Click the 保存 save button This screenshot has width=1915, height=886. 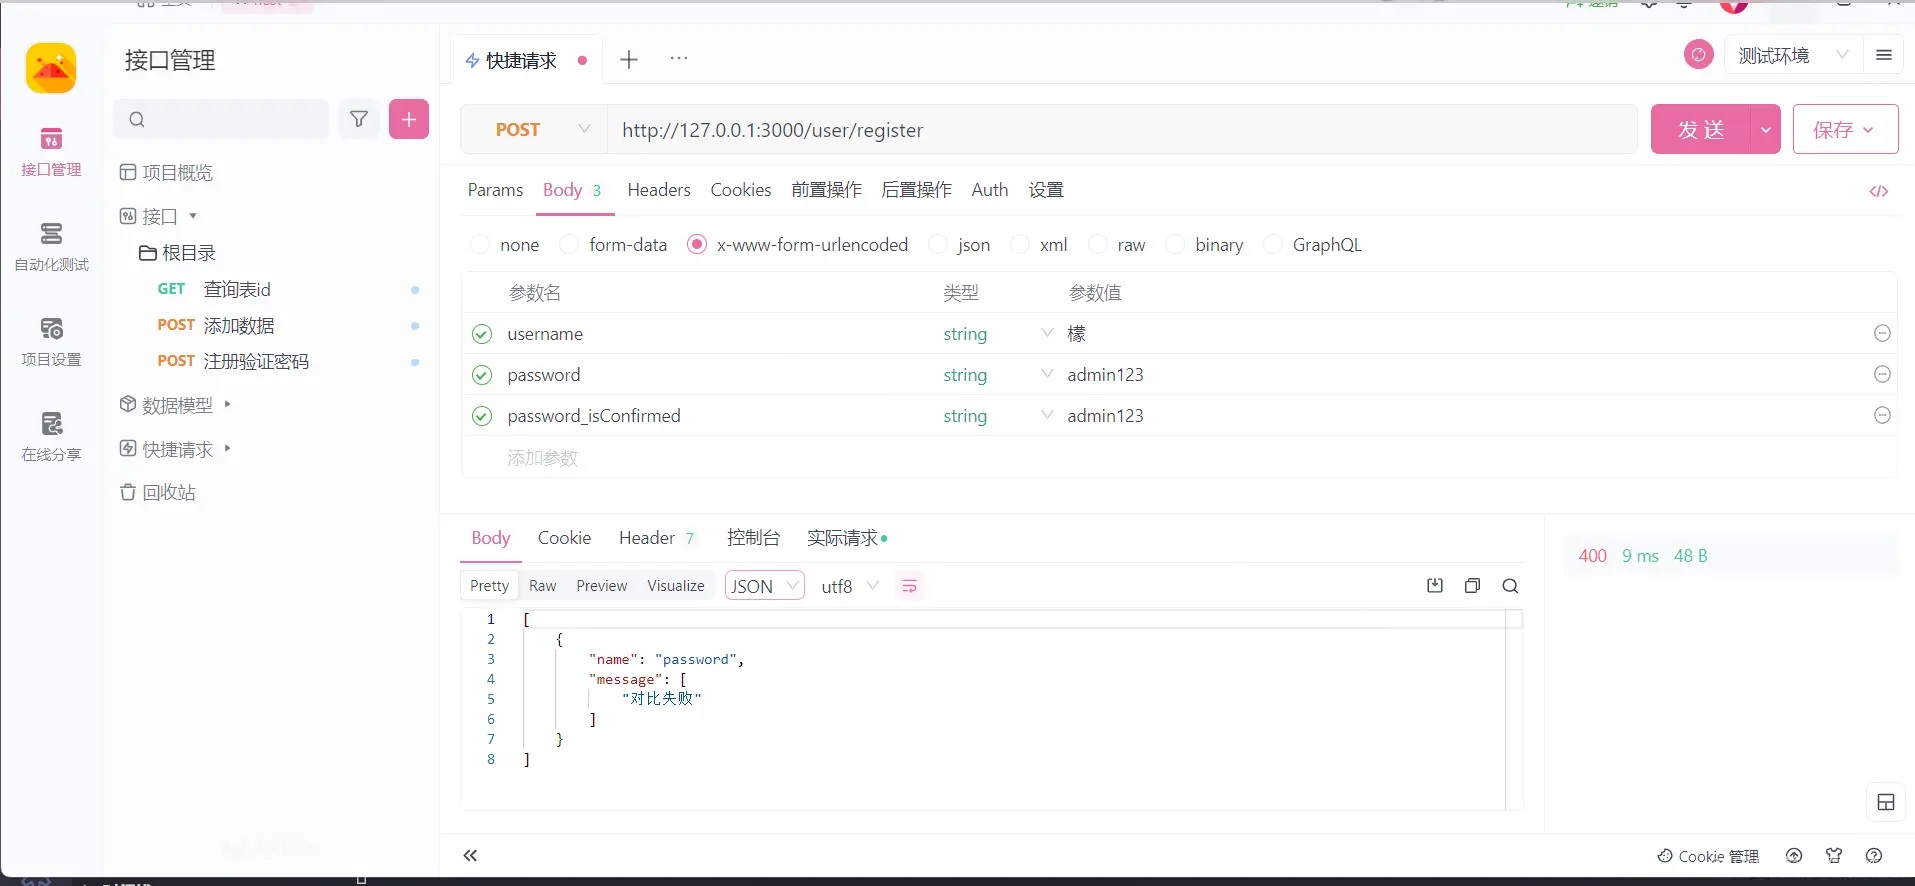pos(1843,130)
